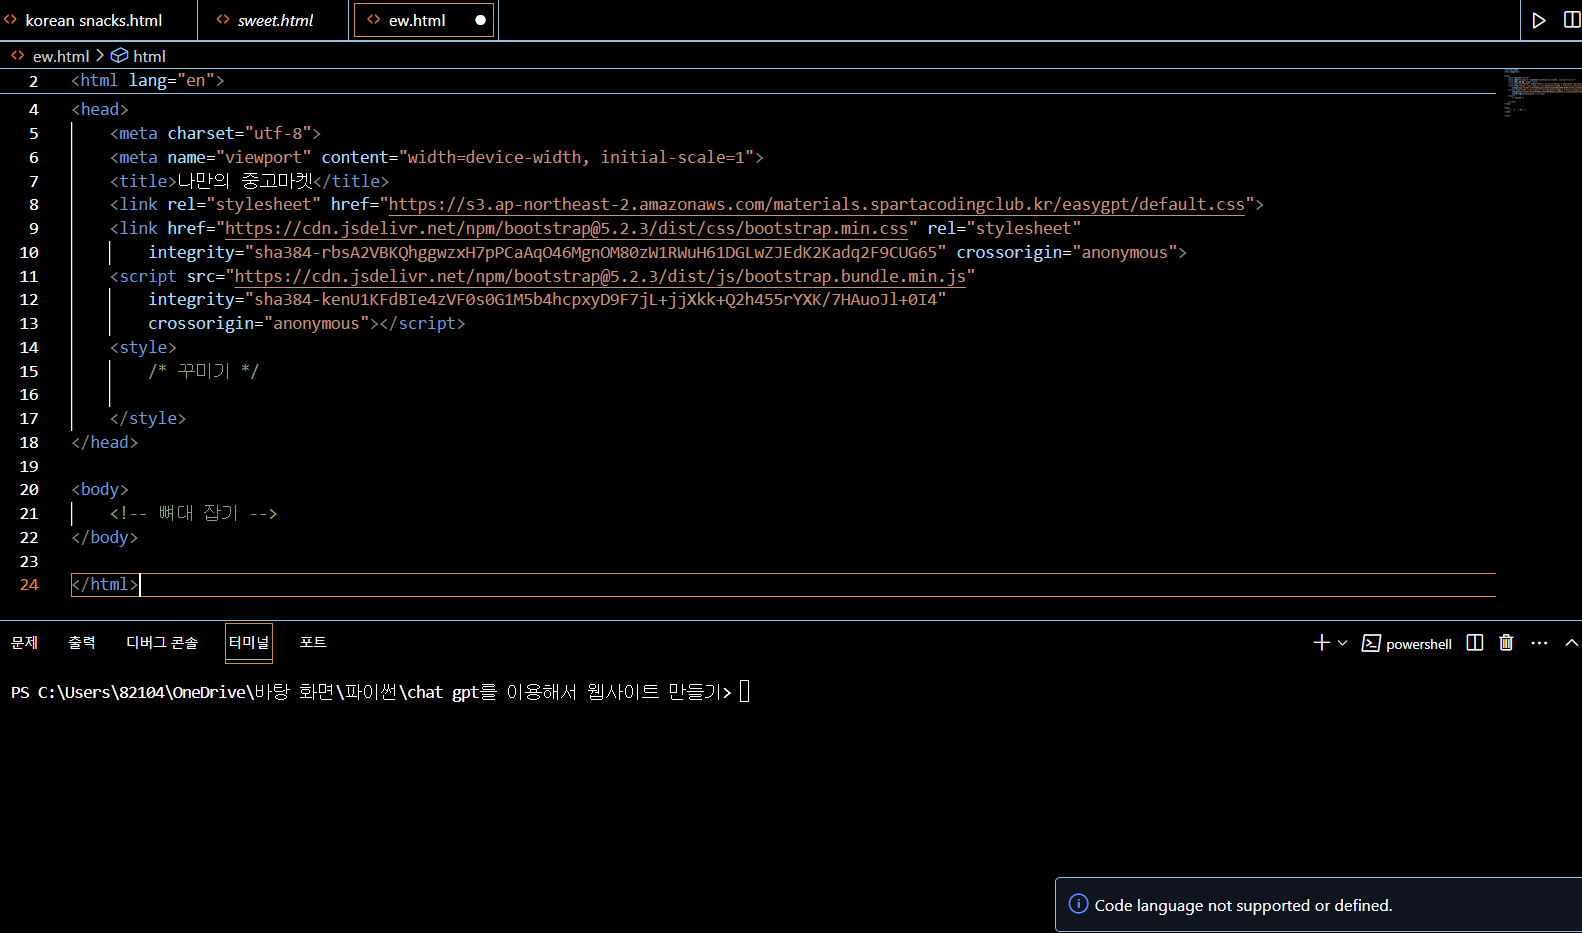
Task: Click the unsaved-changes dot on ew.html tab
Action: (x=480, y=20)
